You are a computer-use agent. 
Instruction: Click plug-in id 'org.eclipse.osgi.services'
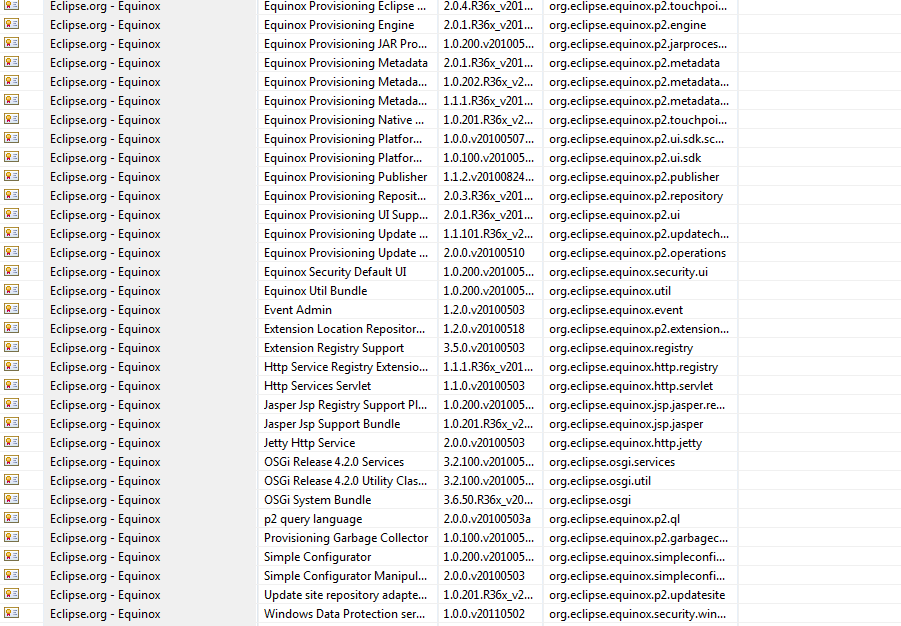(x=612, y=461)
